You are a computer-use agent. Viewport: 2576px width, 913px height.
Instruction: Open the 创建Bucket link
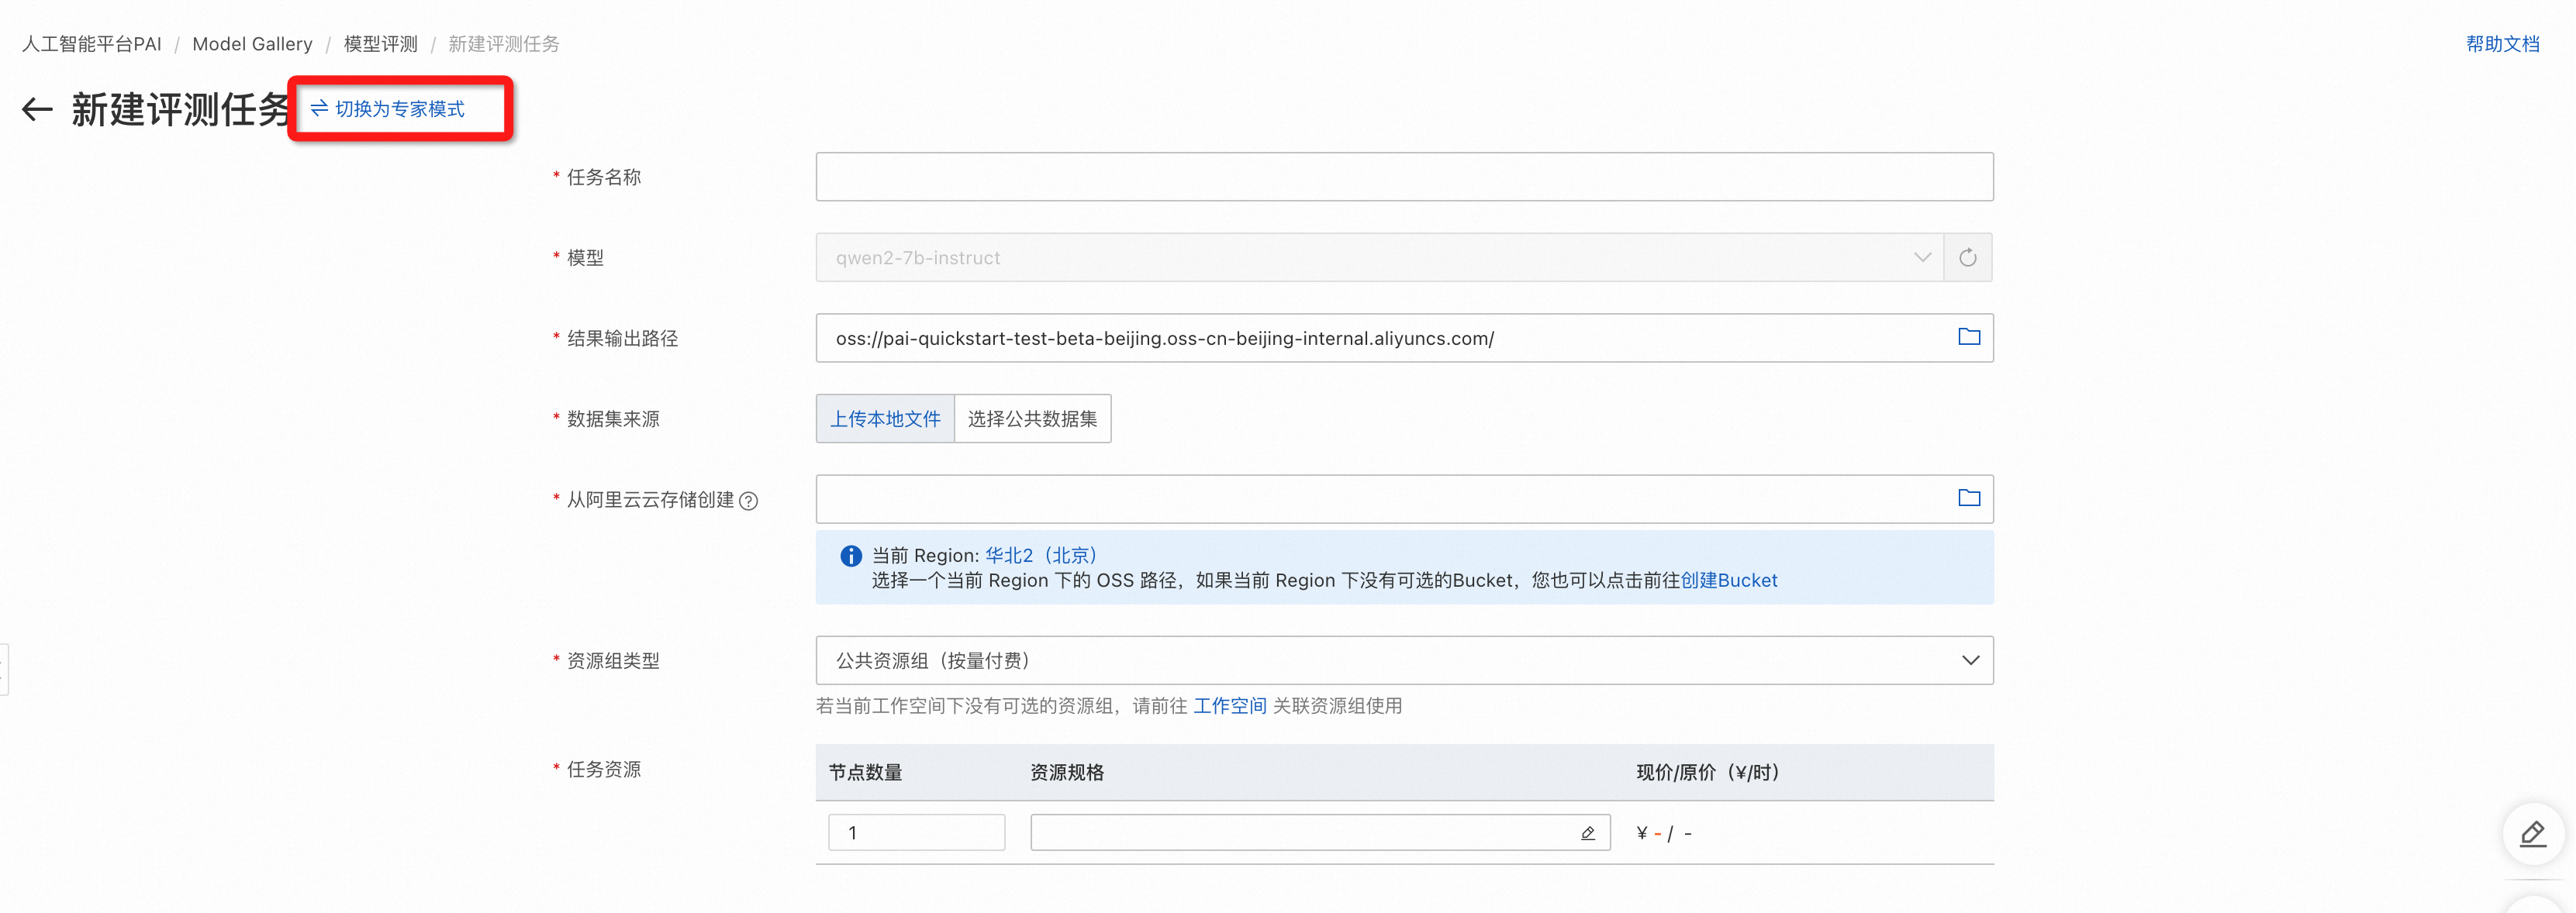click(x=1728, y=580)
